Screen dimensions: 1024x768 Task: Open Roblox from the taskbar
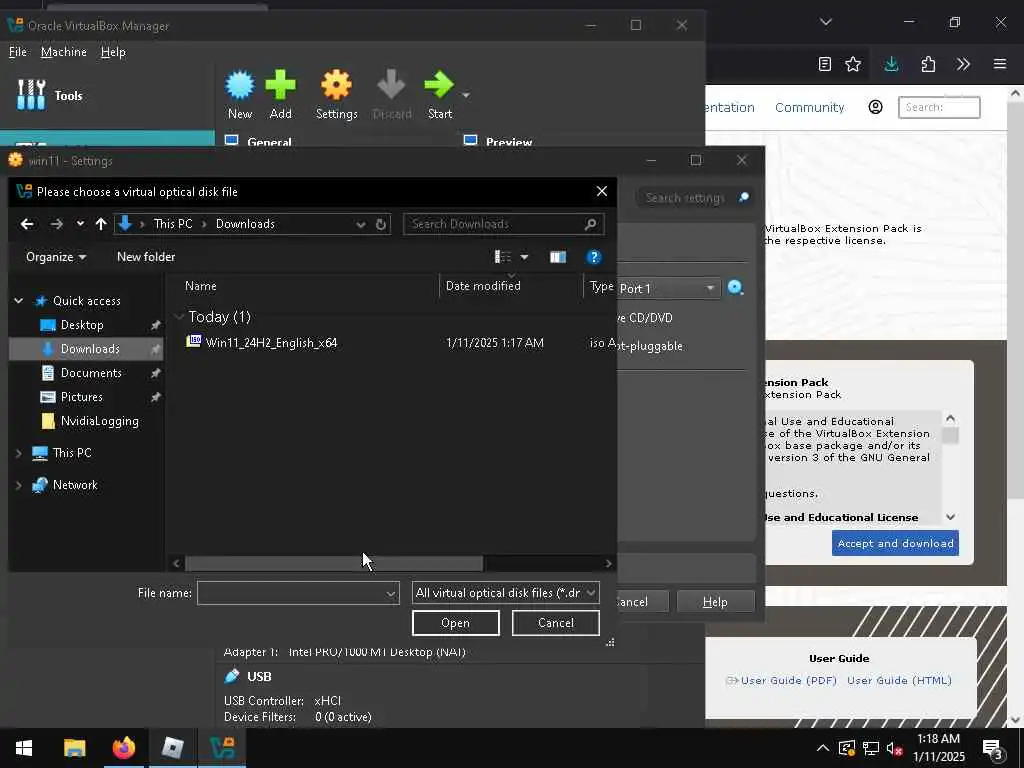(172, 748)
